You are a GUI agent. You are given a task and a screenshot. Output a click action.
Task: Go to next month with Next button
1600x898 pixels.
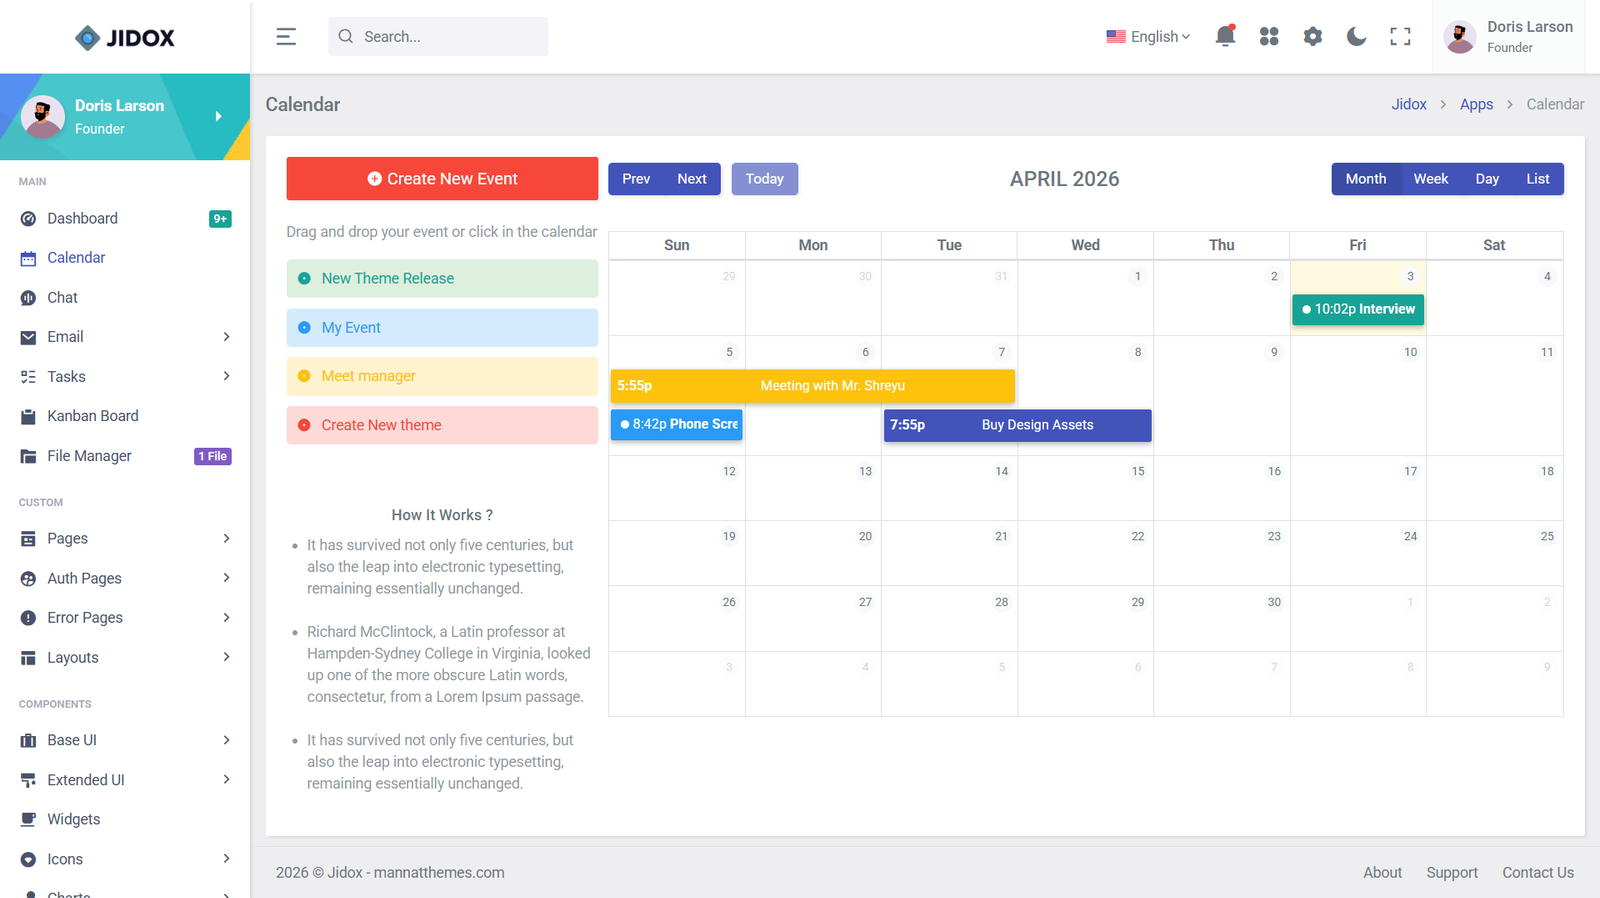692,179
